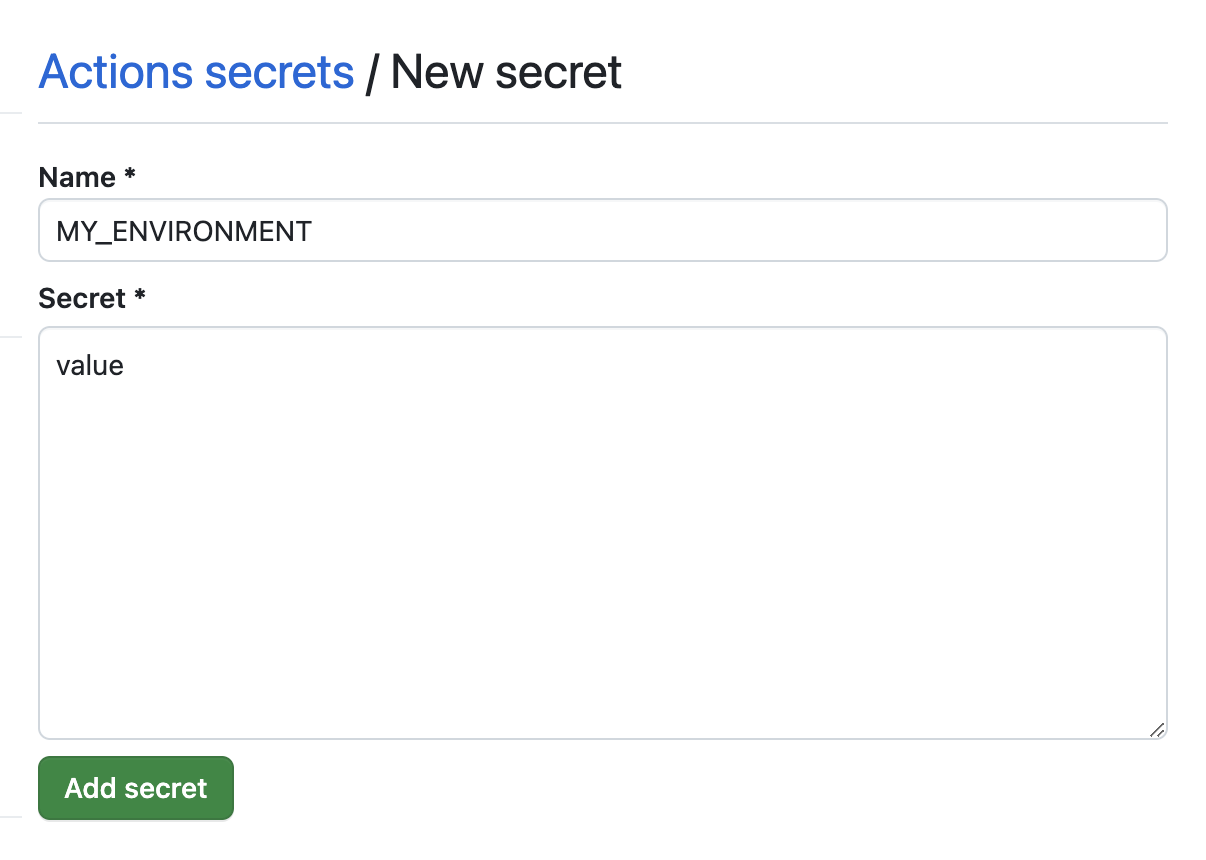Click the New secret heading text
Viewport: 1206px width, 860px height.
pyautogui.click(x=506, y=72)
